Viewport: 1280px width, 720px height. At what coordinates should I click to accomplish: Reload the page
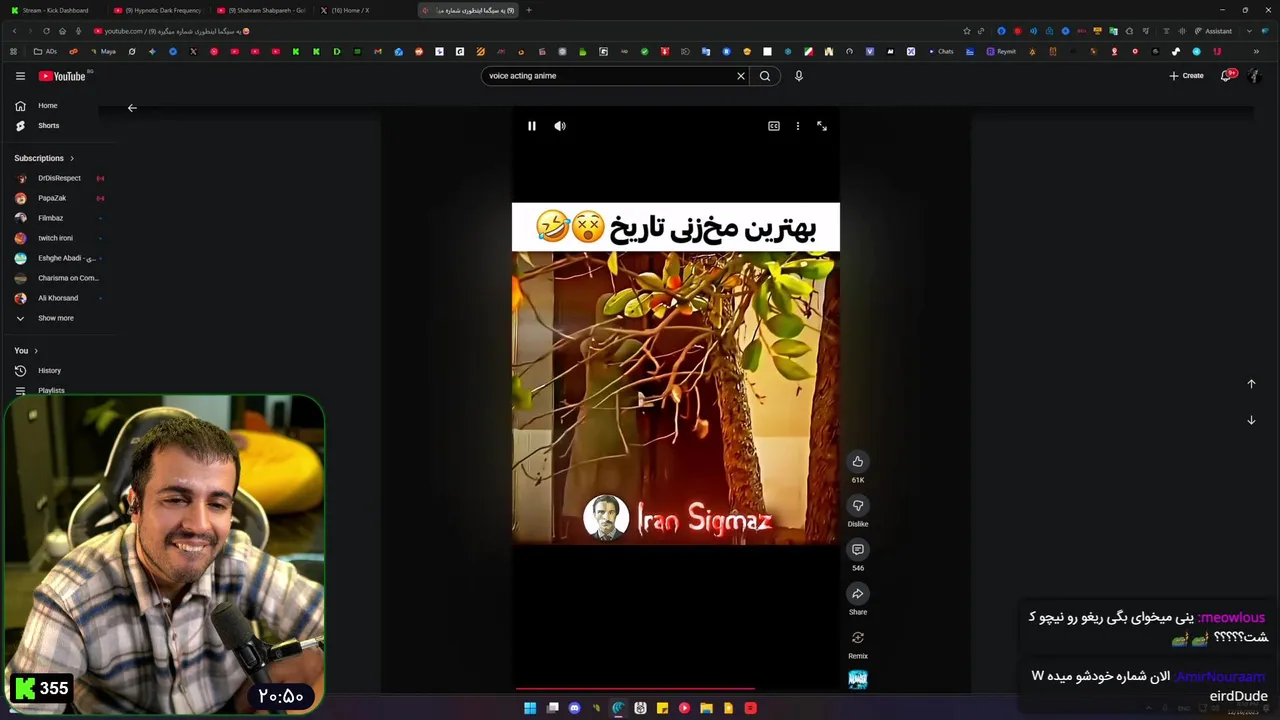[x=45, y=31]
